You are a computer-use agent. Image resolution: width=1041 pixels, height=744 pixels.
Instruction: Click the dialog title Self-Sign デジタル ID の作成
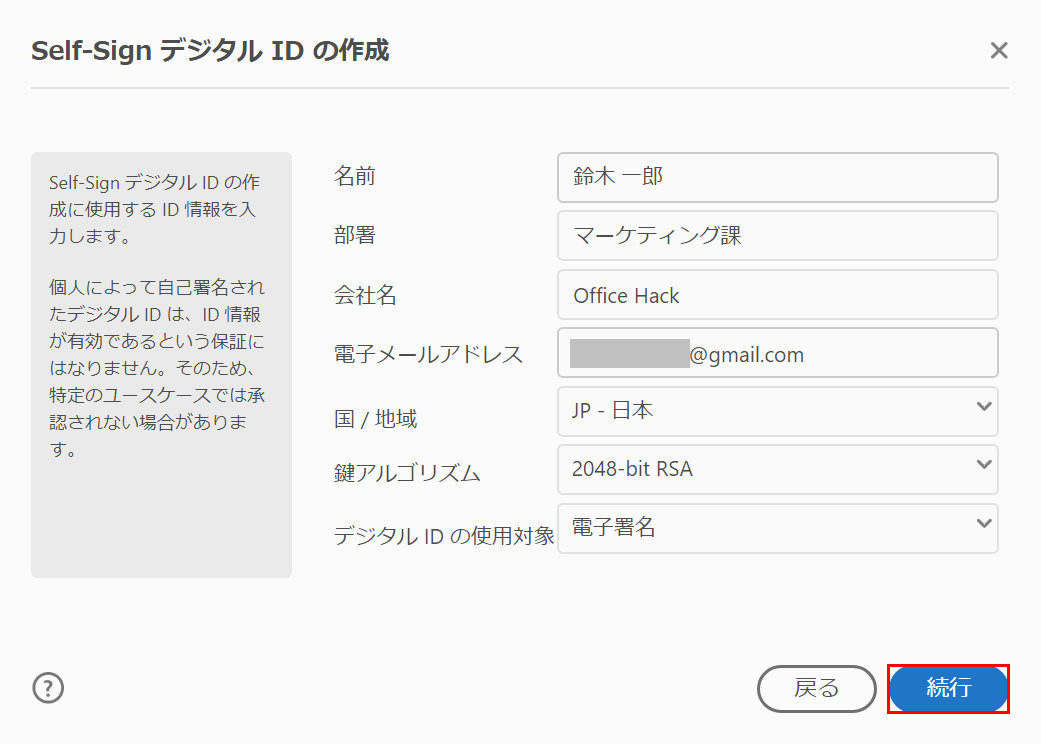[210, 51]
